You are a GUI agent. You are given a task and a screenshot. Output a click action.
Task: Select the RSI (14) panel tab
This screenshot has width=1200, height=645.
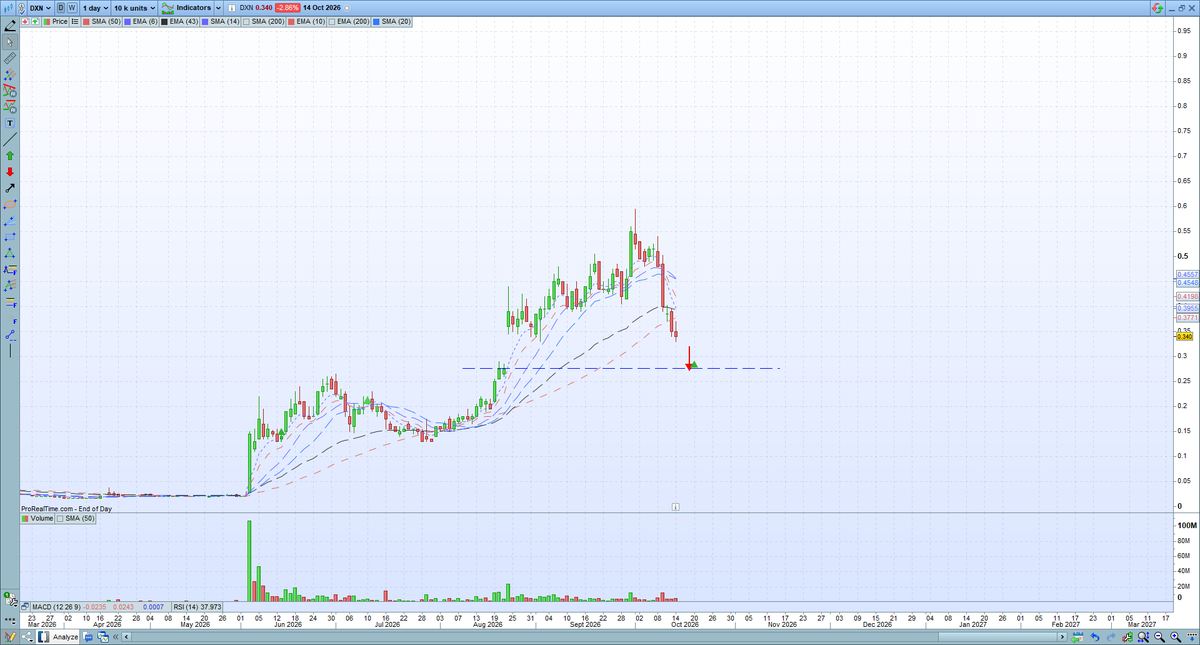[197, 606]
